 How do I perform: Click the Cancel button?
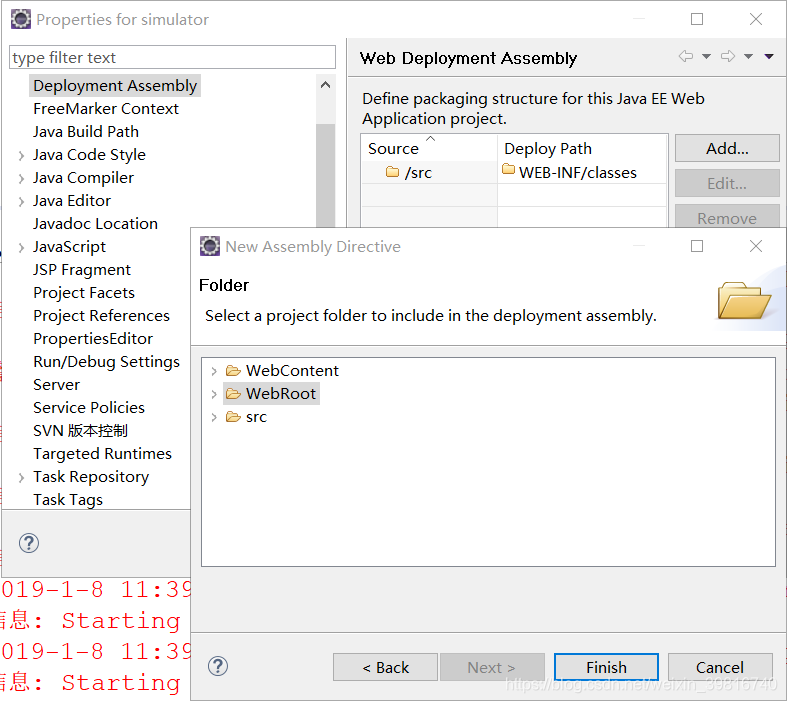point(720,667)
